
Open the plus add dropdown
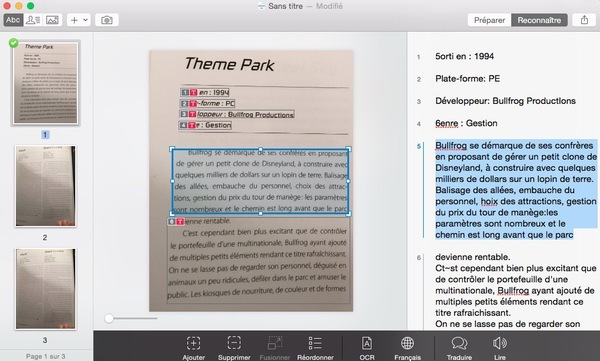(79, 20)
